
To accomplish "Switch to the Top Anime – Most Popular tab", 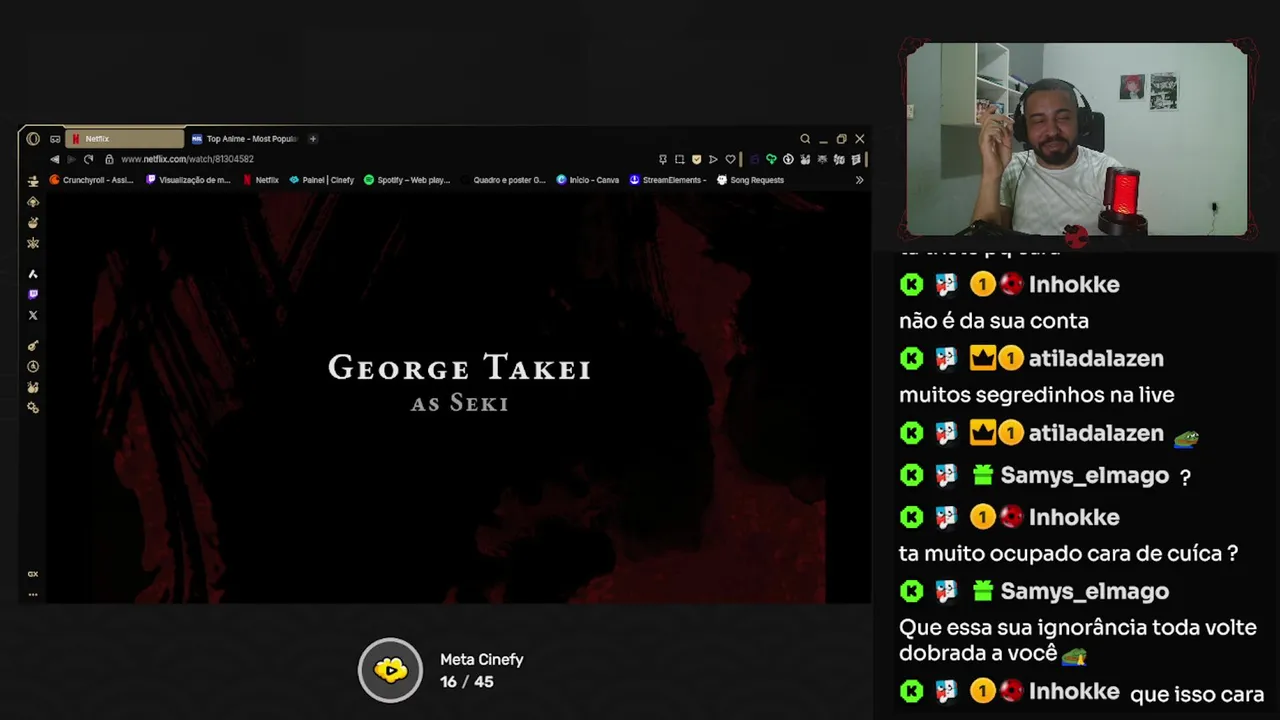I will [x=245, y=139].
